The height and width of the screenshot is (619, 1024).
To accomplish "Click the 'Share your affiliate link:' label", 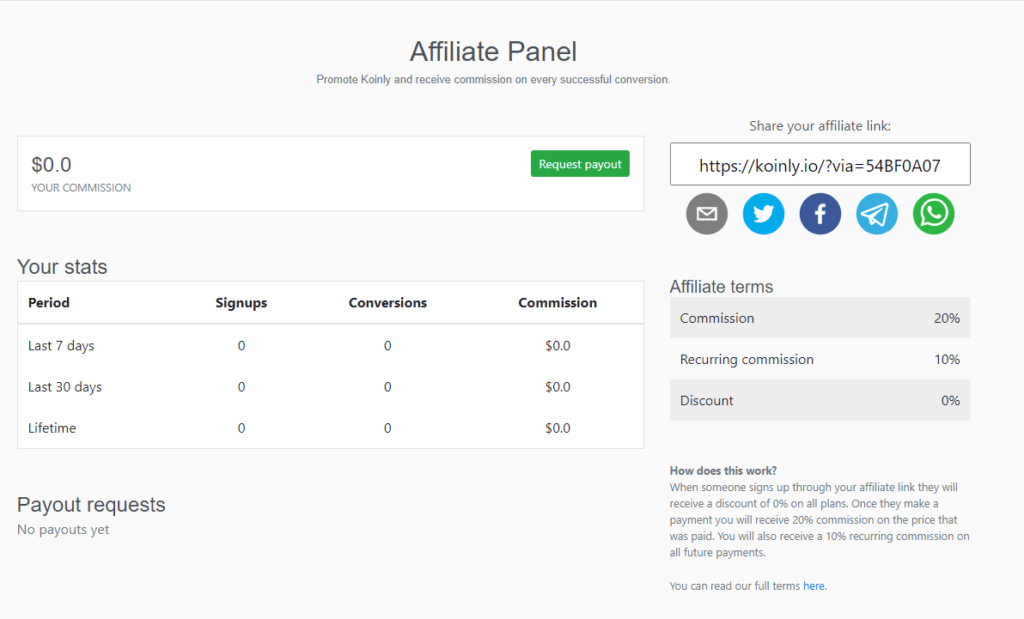I will (x=820, y=126).
